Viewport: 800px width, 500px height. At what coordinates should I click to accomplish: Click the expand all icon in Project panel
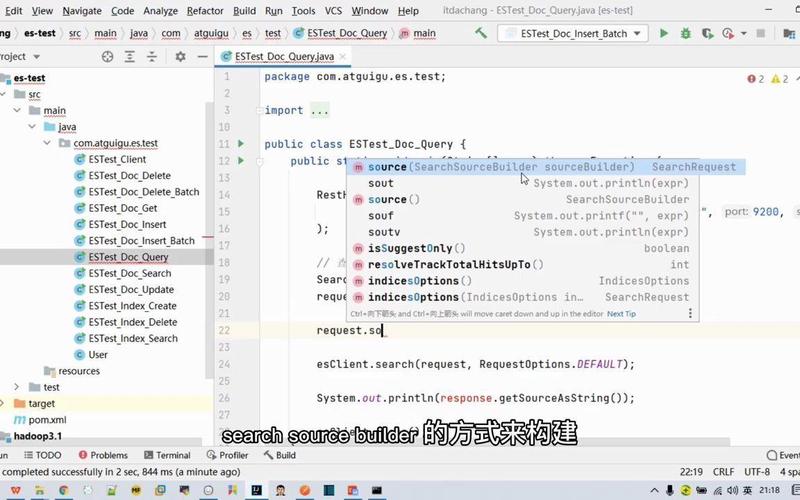(130, 57)
